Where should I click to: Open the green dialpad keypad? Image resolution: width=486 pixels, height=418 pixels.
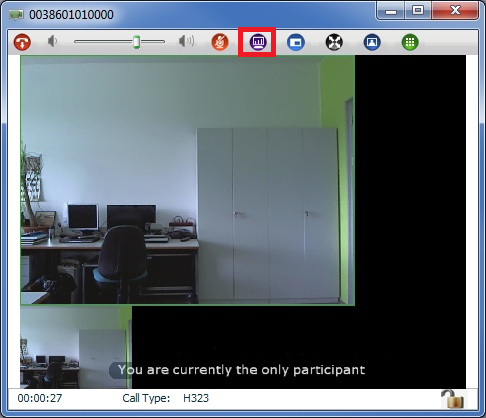410,42
